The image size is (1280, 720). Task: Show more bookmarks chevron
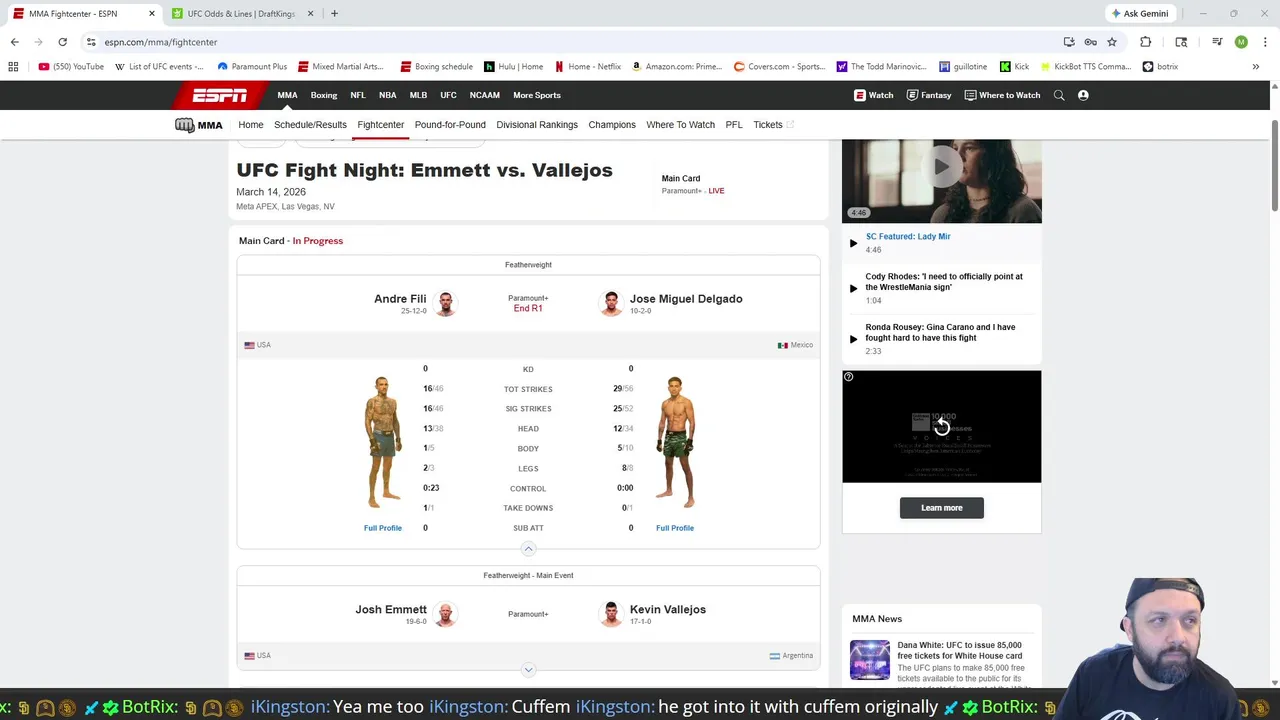(1255, 66)
